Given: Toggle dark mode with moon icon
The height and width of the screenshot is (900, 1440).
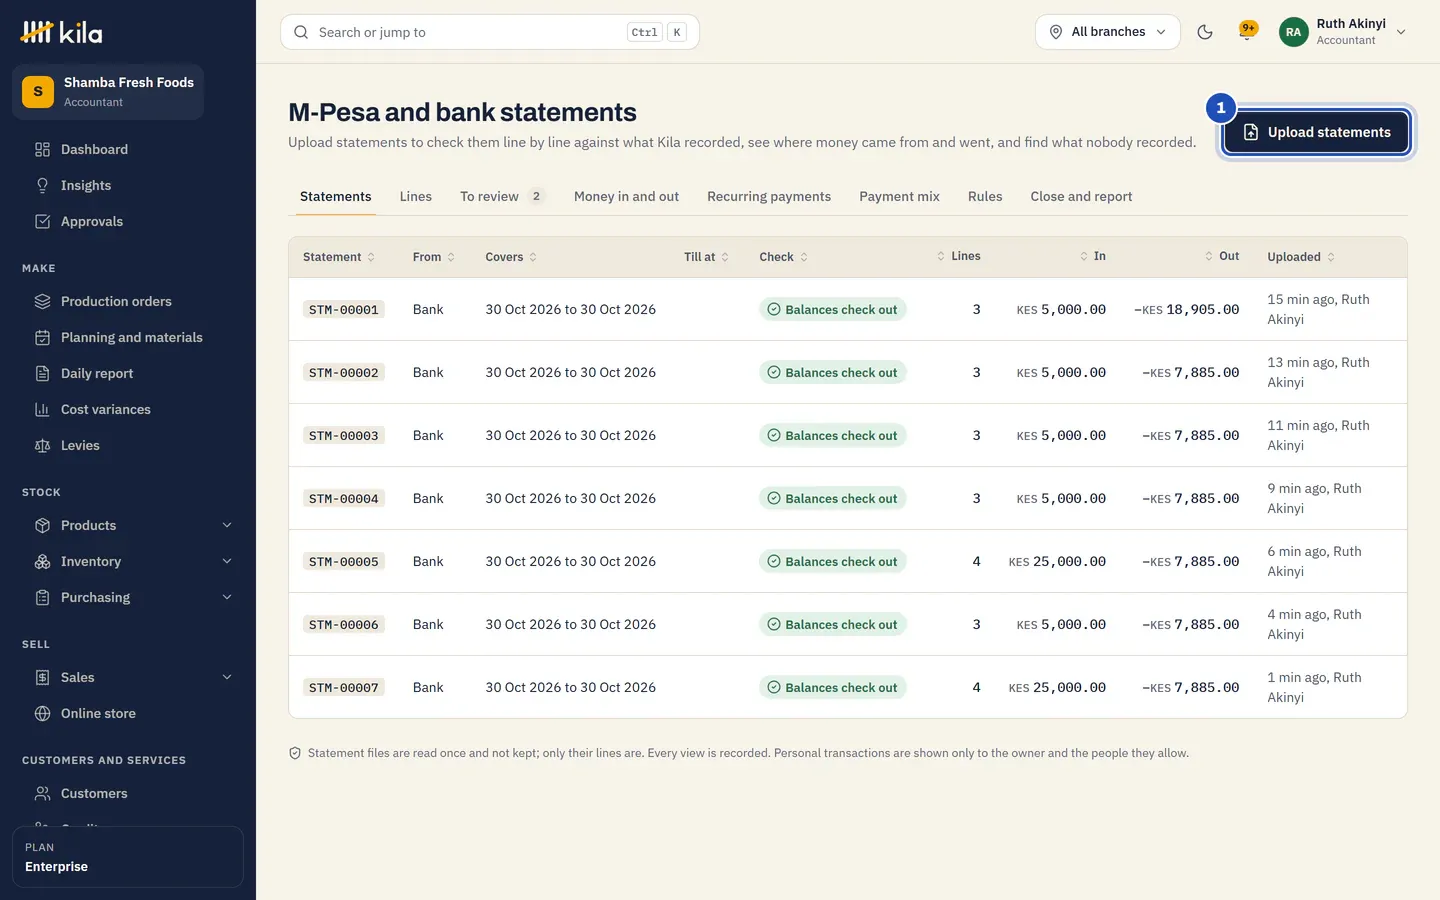Looking at the screenshot, I should tap(1205, 32).
